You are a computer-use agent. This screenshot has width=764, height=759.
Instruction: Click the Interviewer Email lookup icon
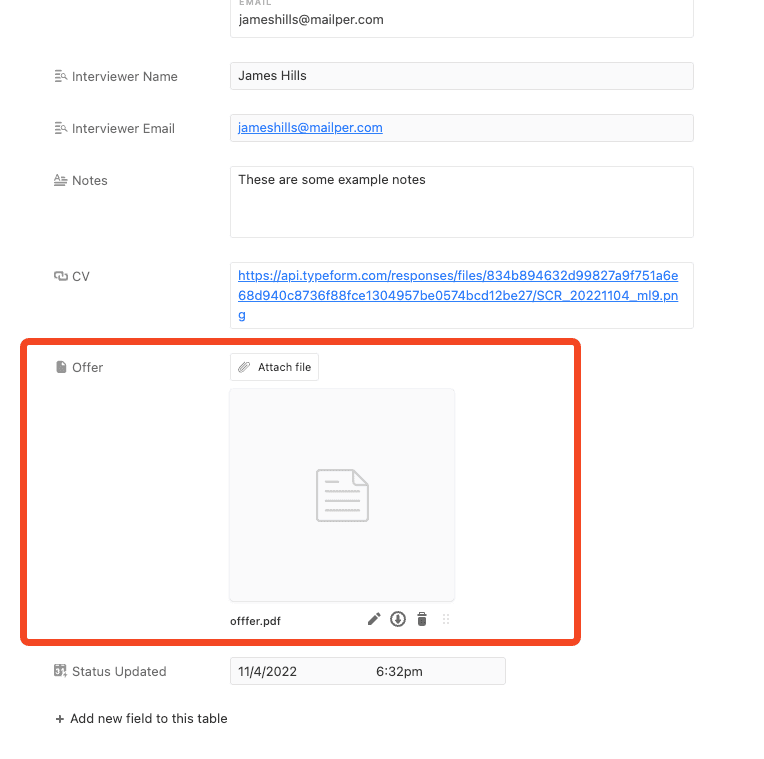click(60, 128)
